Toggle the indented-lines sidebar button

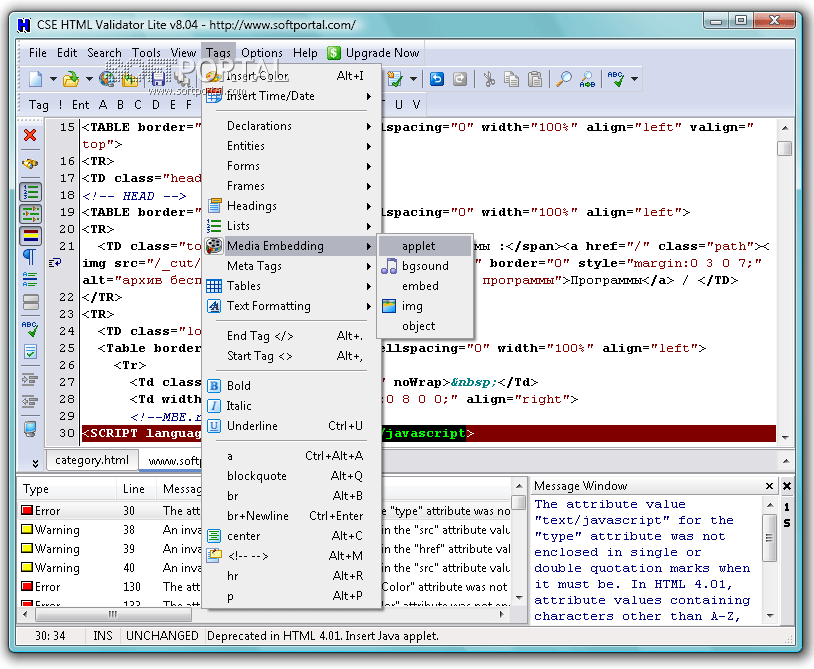pos(31,213)
